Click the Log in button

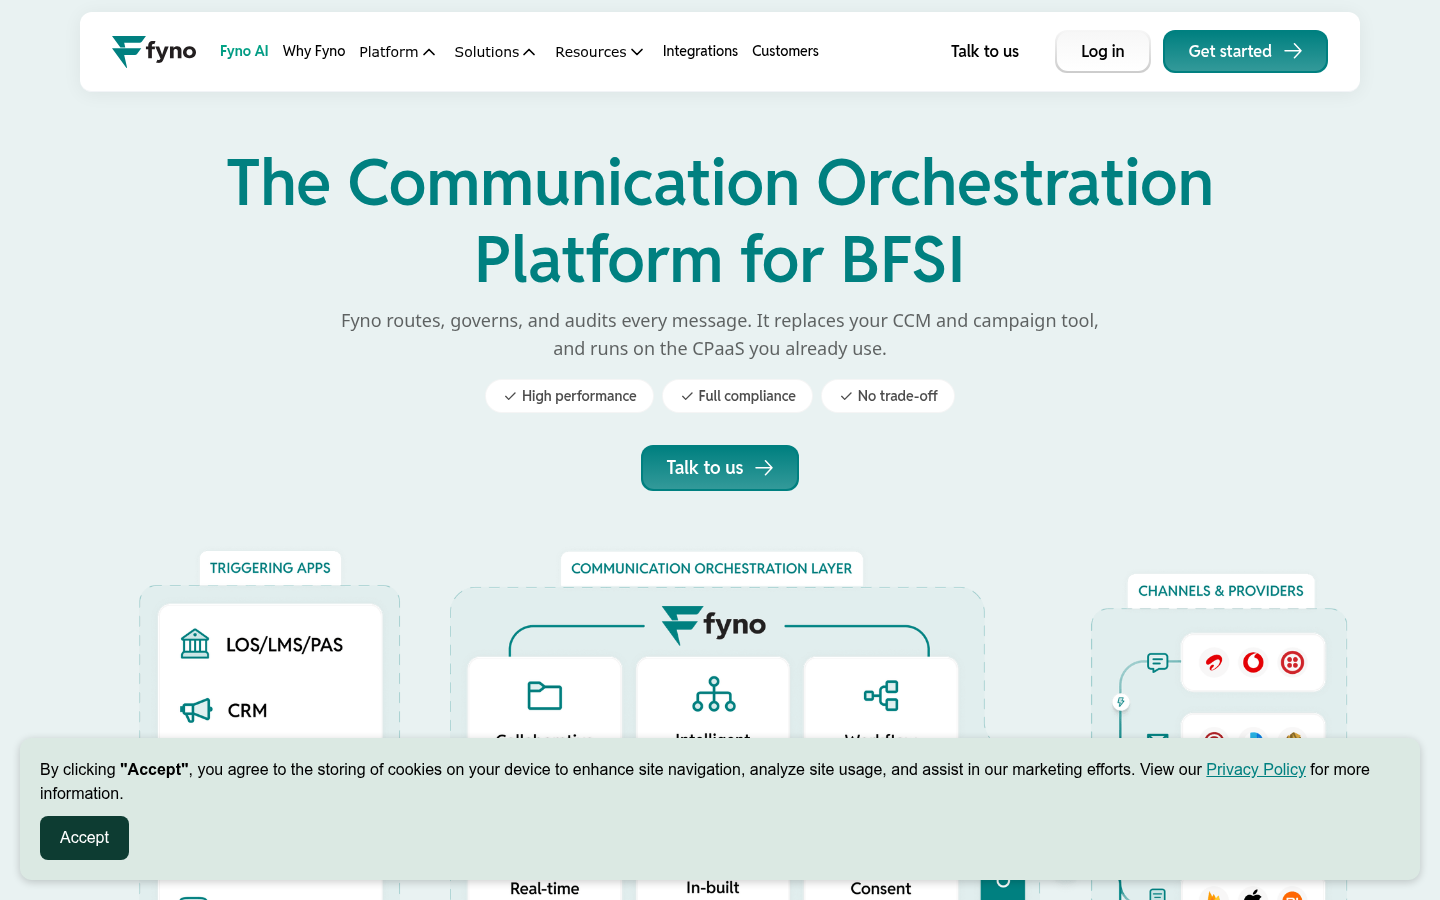point(1103,51)
